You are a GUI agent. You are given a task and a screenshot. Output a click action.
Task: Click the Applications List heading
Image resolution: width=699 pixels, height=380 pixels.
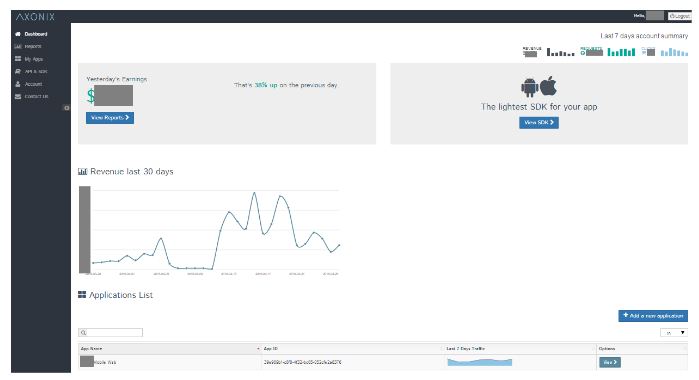[121, 295]
